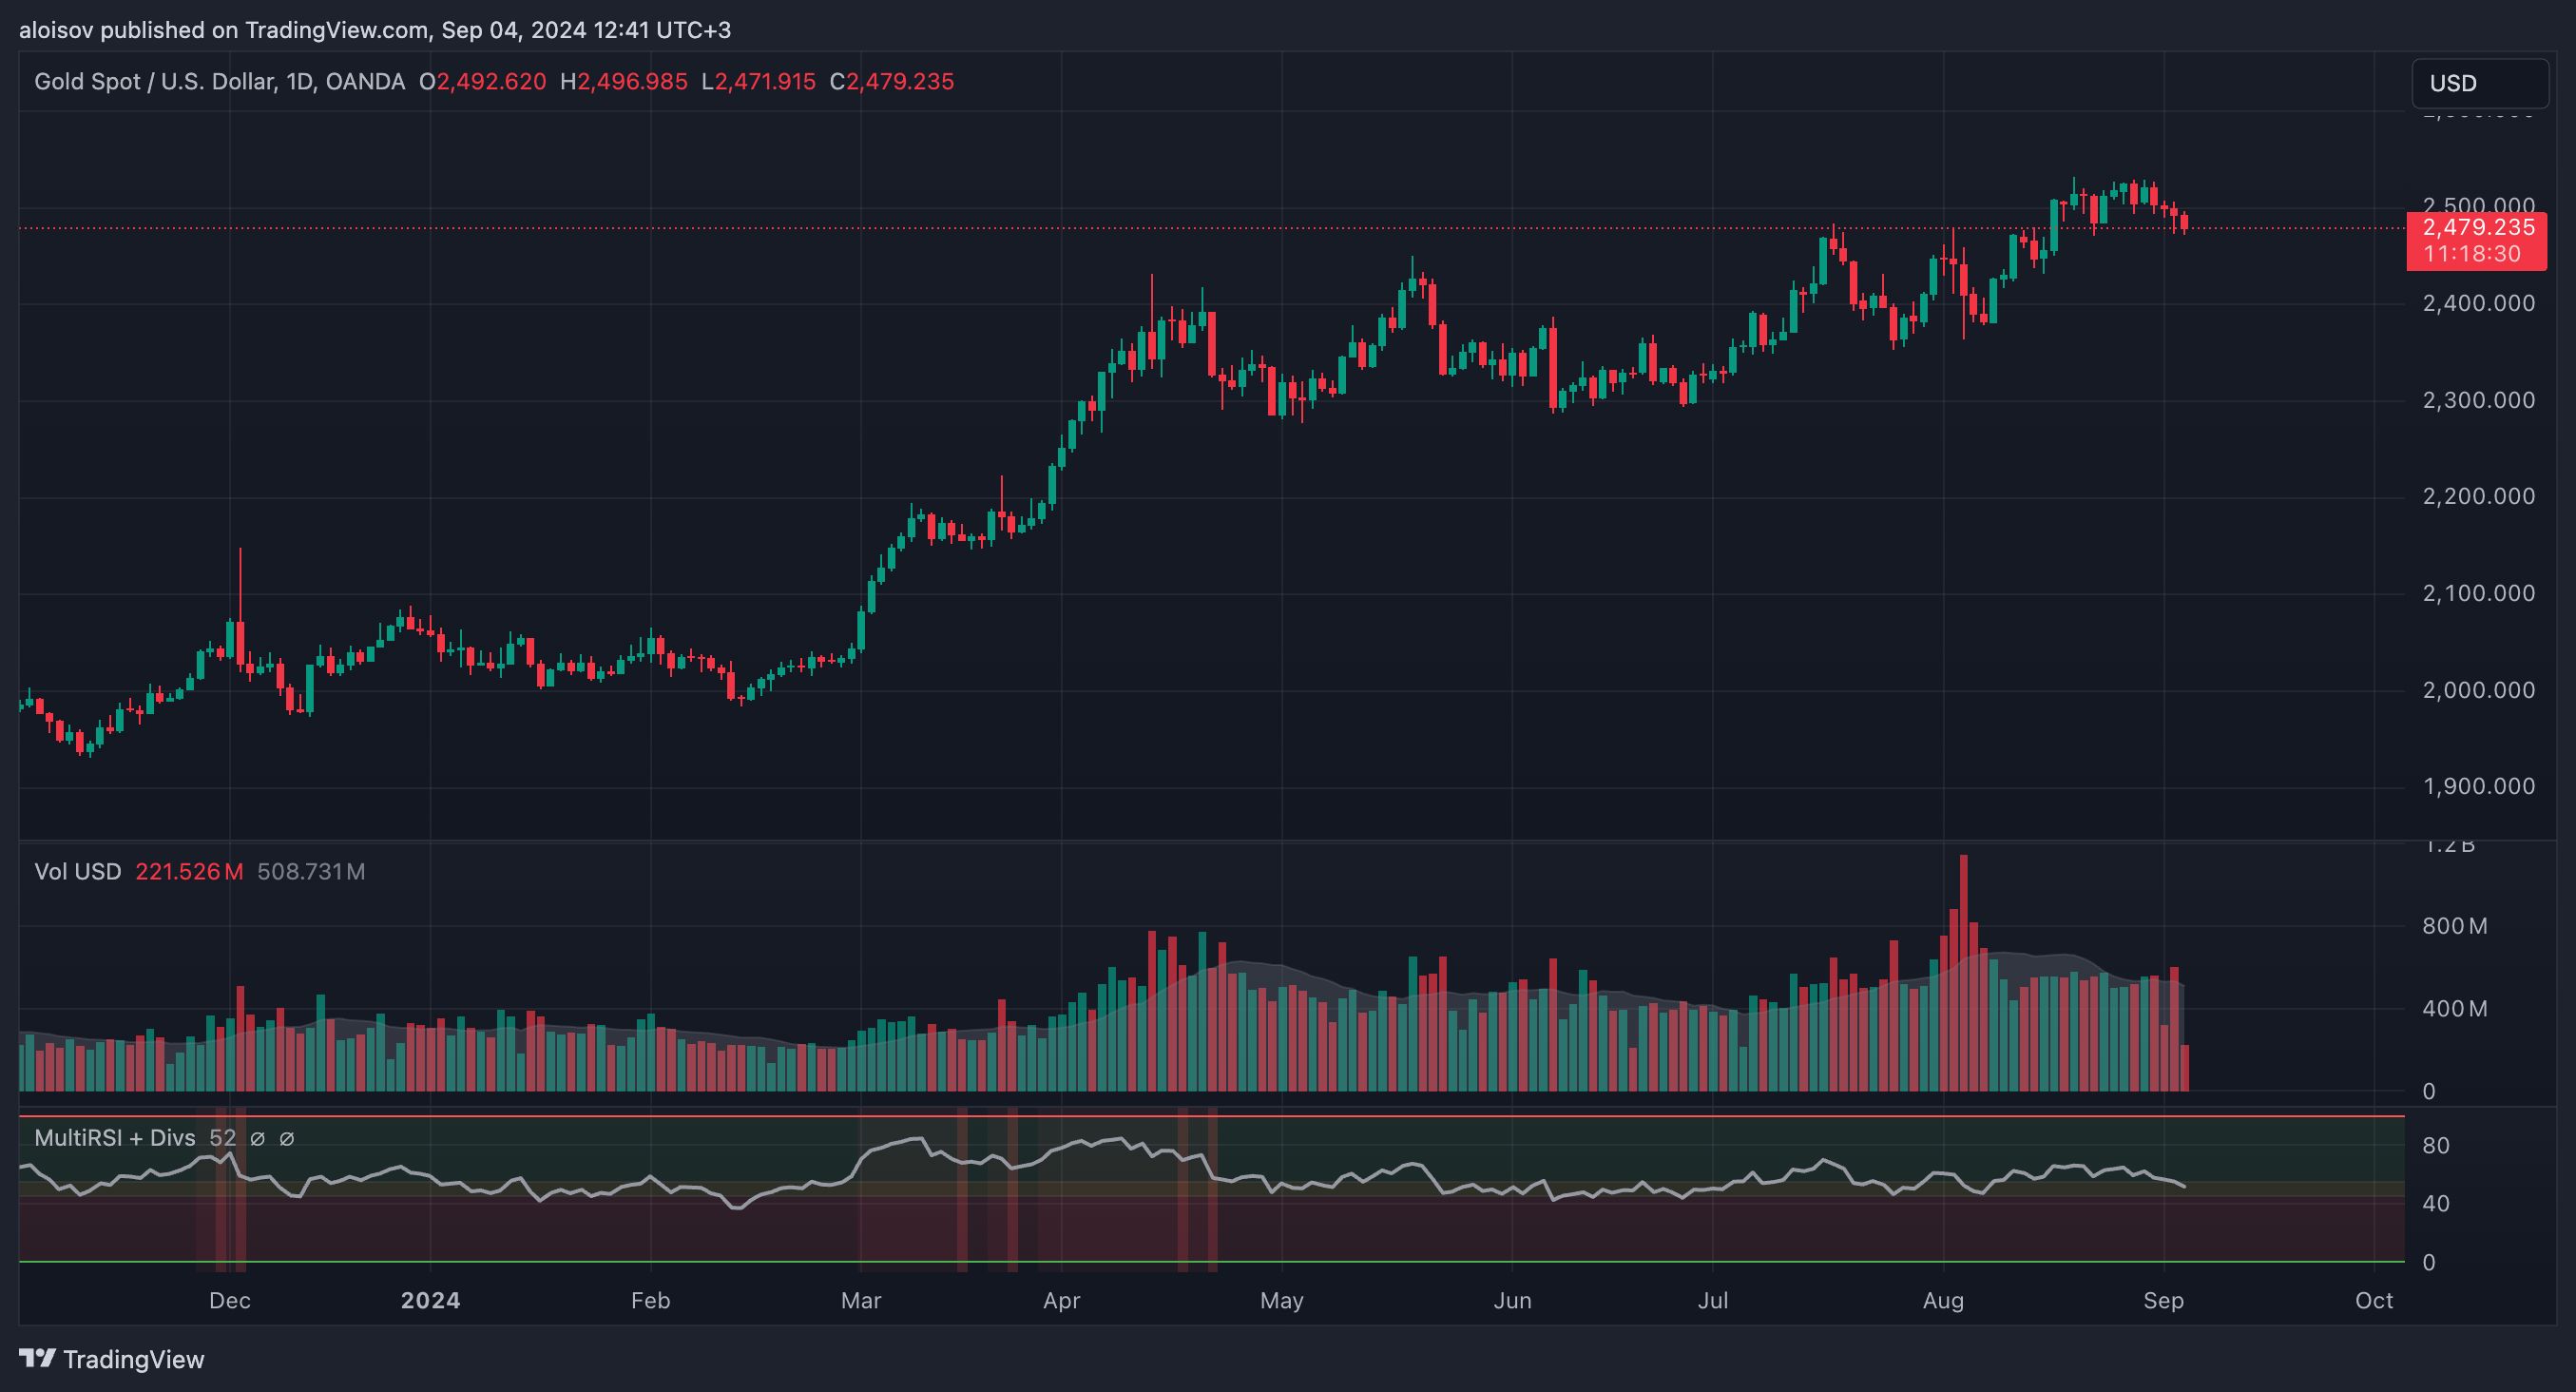The height and width of the screenshot is (1392, 2576).
Task: Select the Aug label on time axis
Action: pyautogui.click(x=1943, y=1300)
